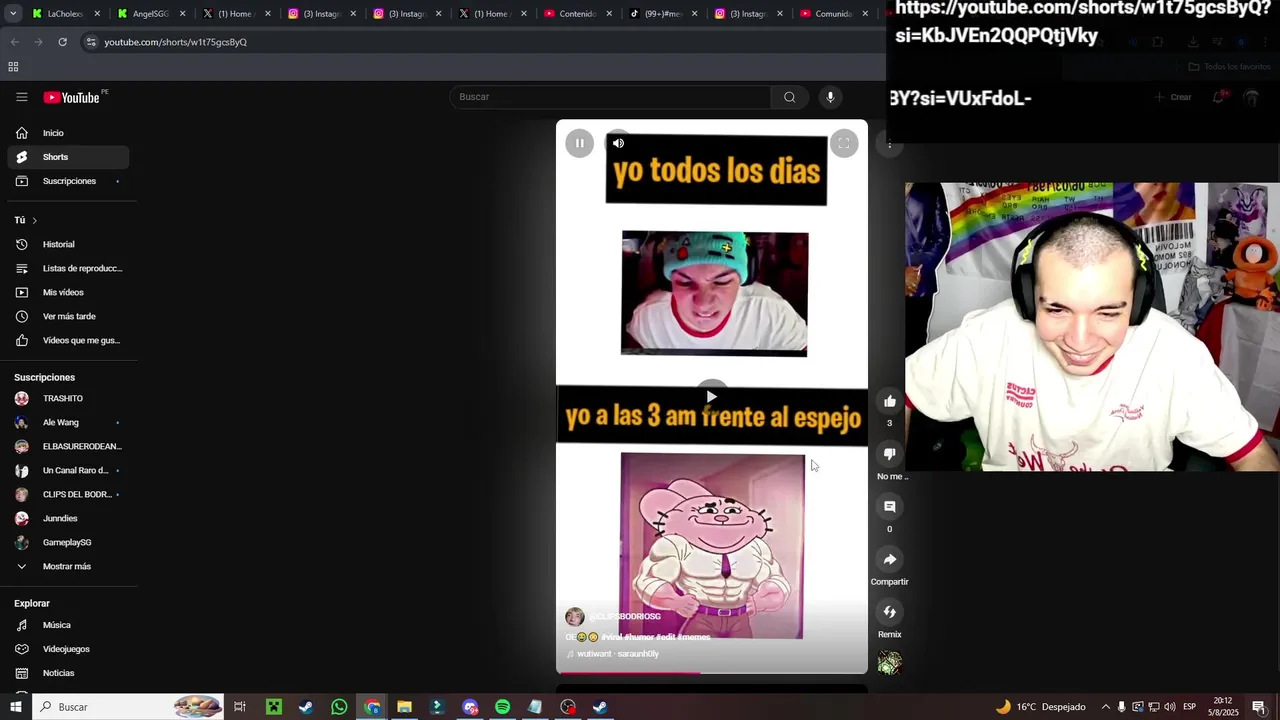The image size is (1280, 720).
Task: Open Música under Explorar
Action: tap(68, 625)
